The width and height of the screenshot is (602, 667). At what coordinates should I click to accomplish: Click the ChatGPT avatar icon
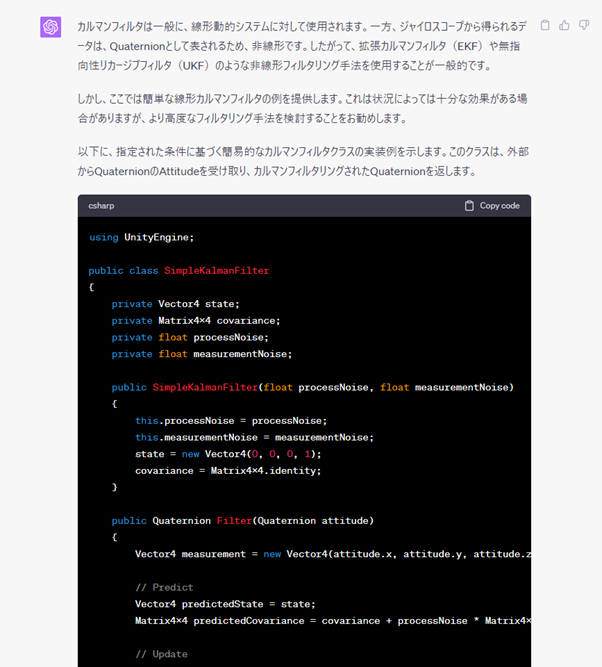tap(51, 27)
